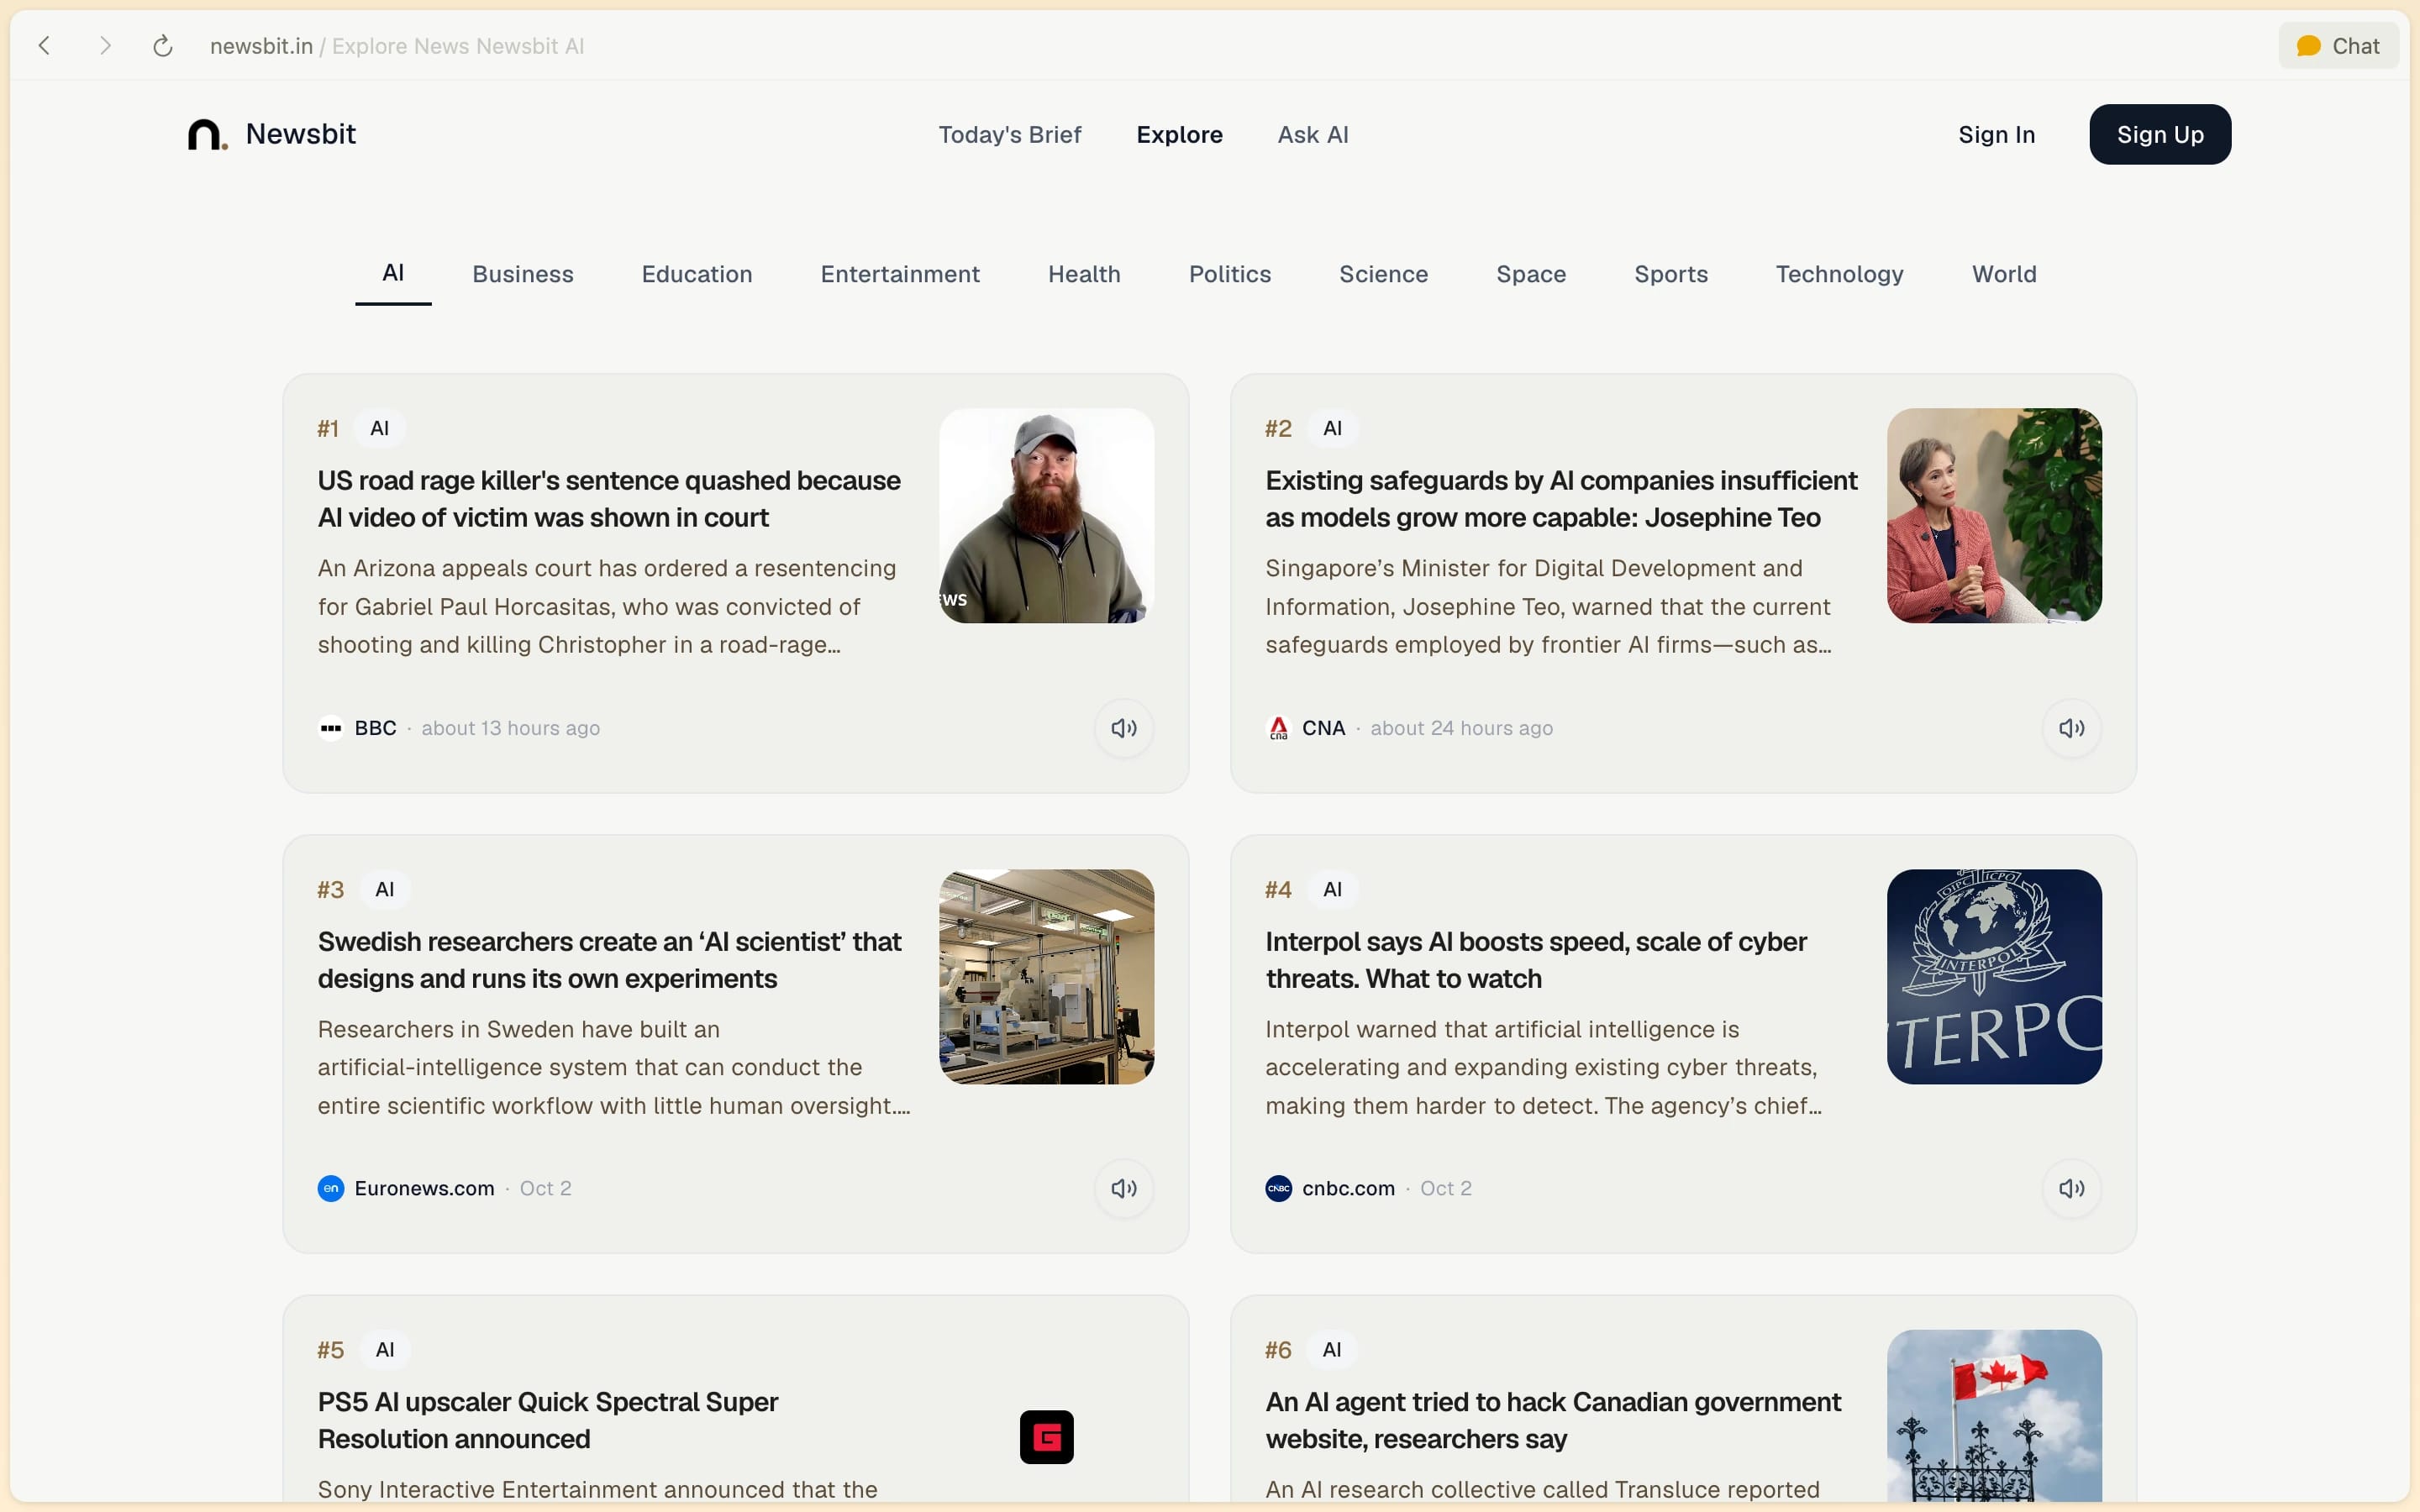This screenshot has height=1512, width=2420.
Task: Play audio for the CNA Josephine Teo story
Action: coord(2072,728)
